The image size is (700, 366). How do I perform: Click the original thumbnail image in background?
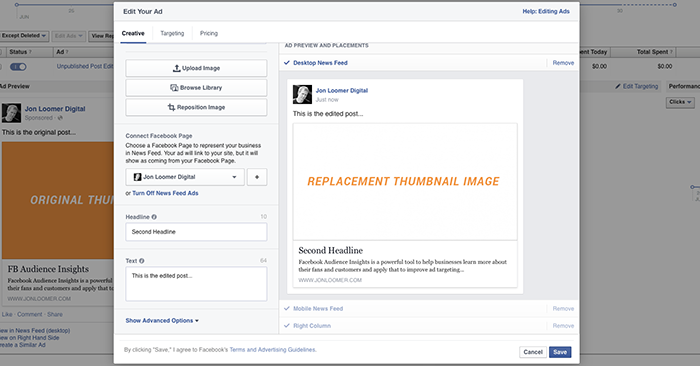coord(58,200)
